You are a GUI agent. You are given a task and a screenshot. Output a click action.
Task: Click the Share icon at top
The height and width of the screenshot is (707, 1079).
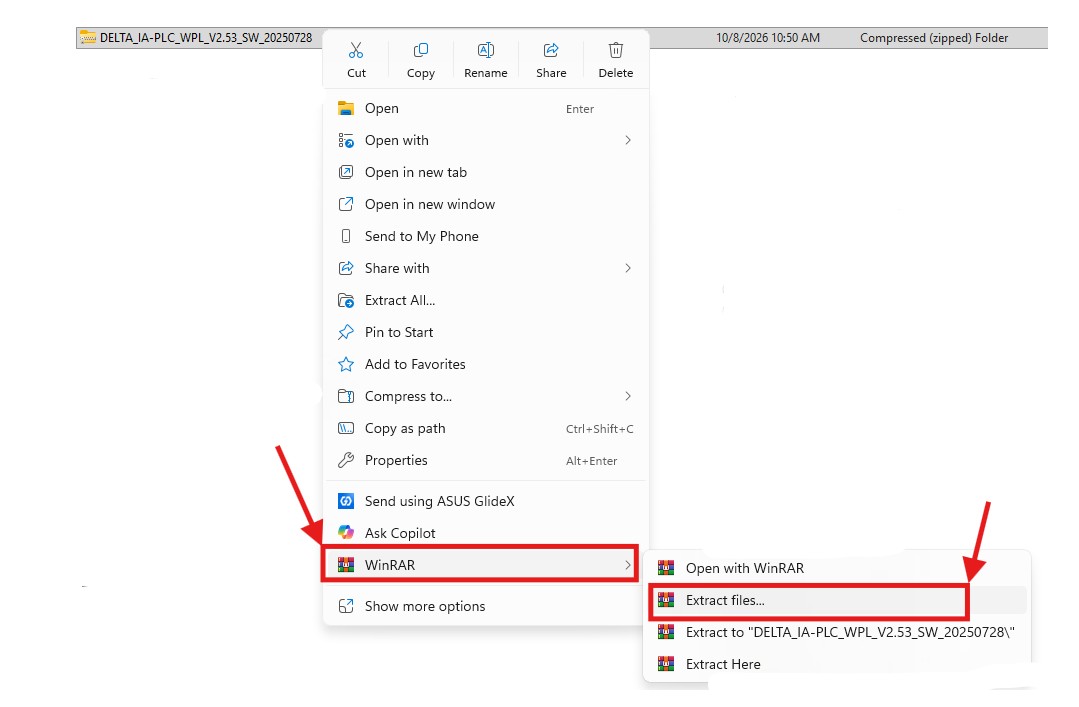[551, 50]
